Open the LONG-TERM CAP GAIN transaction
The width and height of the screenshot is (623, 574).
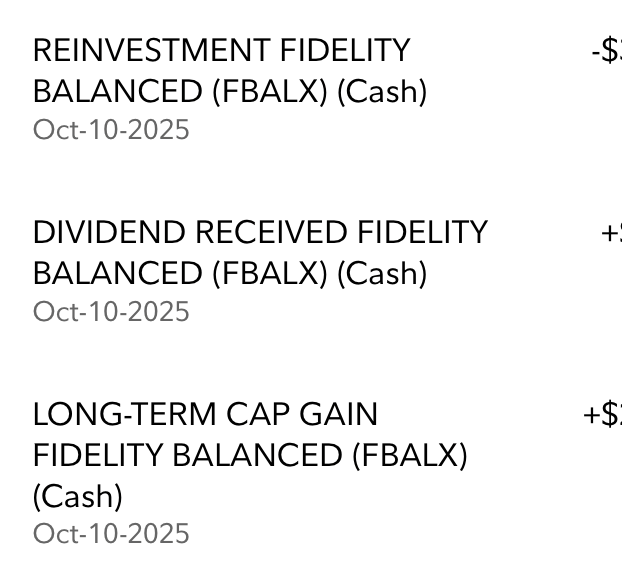click(x=312, y=473)
